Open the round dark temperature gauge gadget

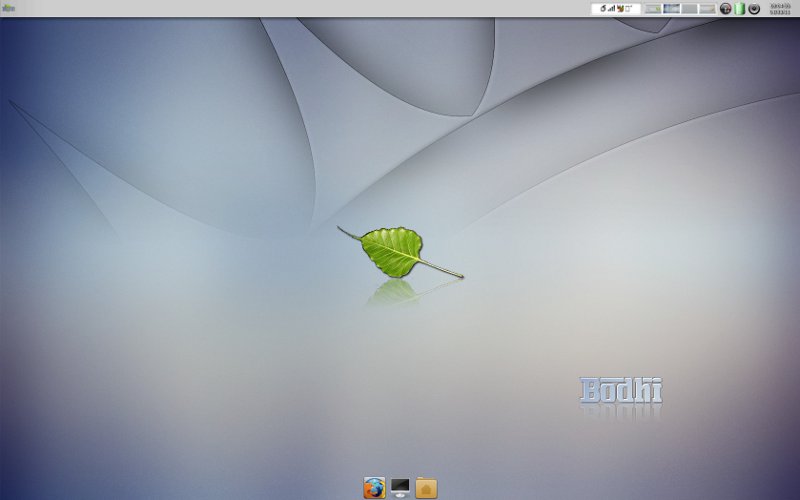726,9
